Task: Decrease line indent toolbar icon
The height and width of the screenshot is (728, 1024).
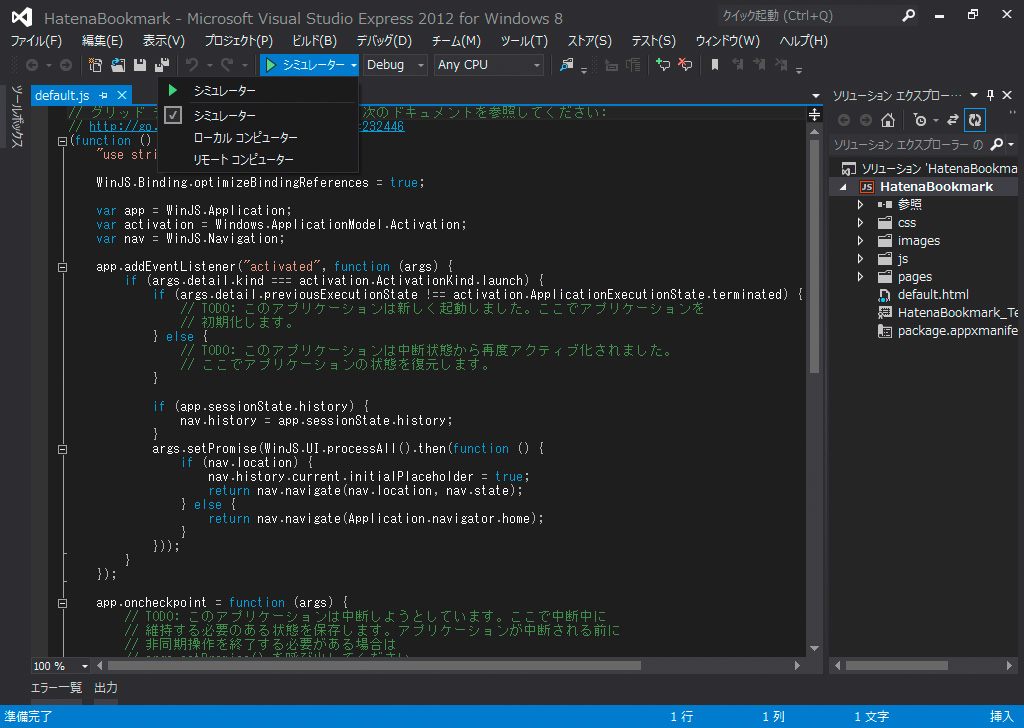Action: pyautogui.click(x=611, y=65)
